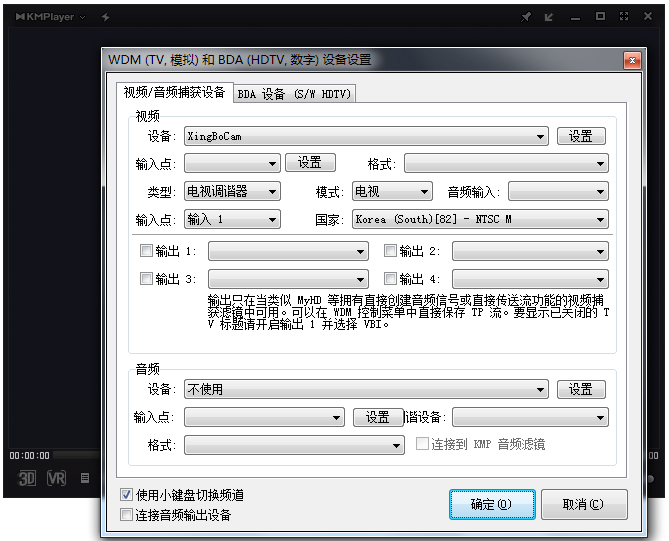Image resolution: width=669 pixels, height=541 pixels.
Task: Open the 输出 3 dropdown list
Action: 288,279
